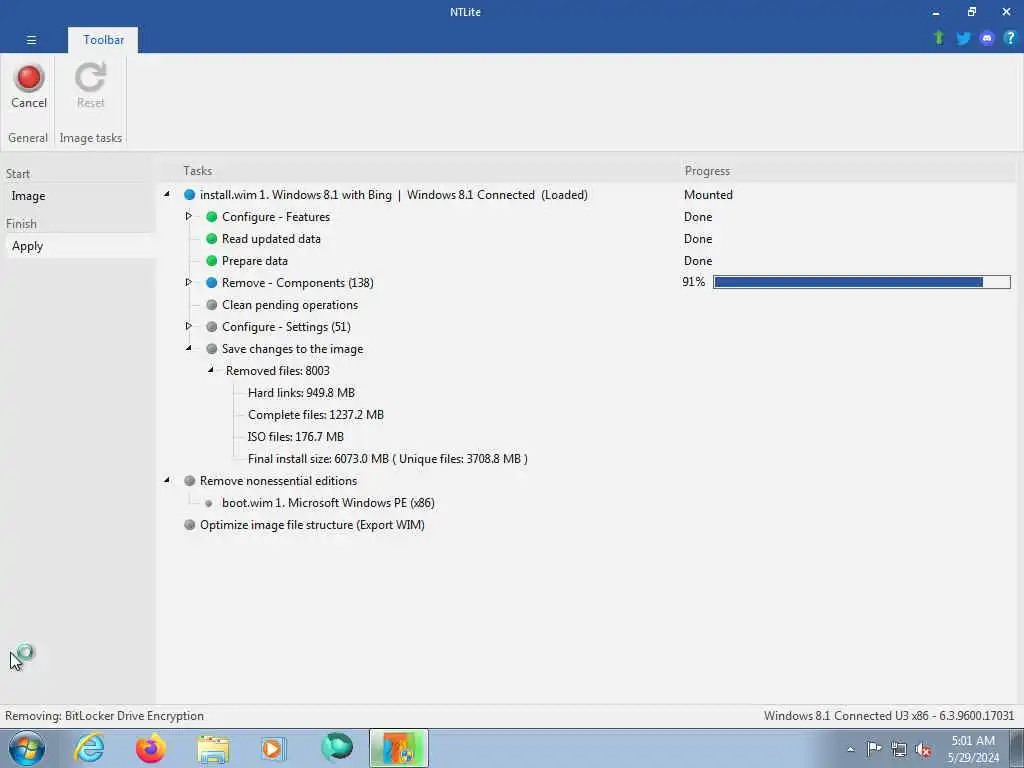Click the green dot beside Read updated data

coord(212,239)
